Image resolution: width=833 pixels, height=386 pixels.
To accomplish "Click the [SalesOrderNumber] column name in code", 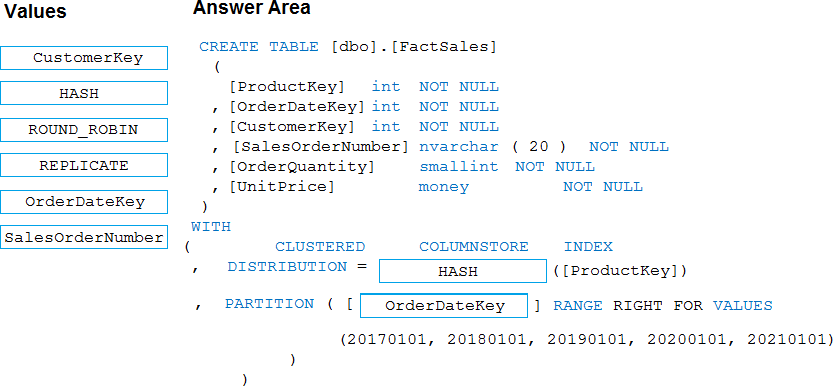I will pyautogui.click(x=321, y=147).
